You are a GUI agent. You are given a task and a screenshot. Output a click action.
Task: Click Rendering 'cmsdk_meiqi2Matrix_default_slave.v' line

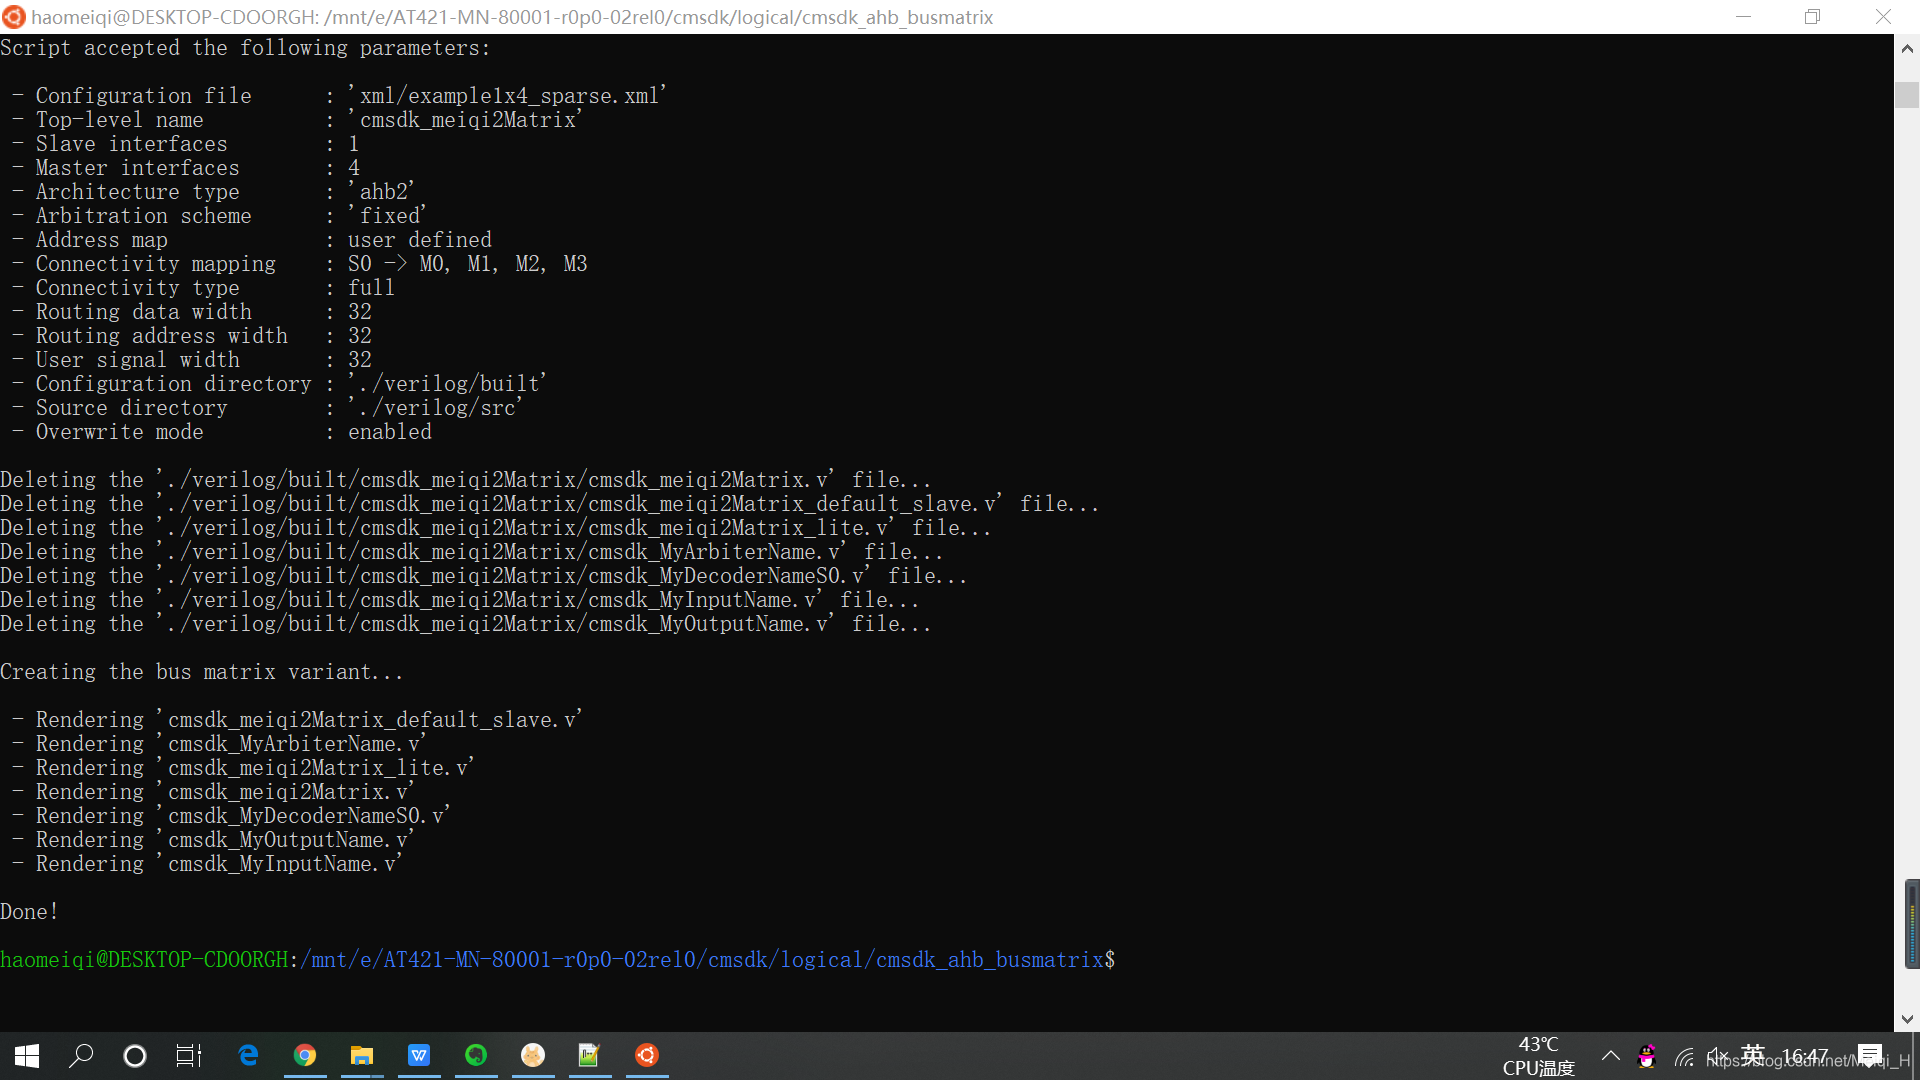pyautogui.click(x=297, y=720)
